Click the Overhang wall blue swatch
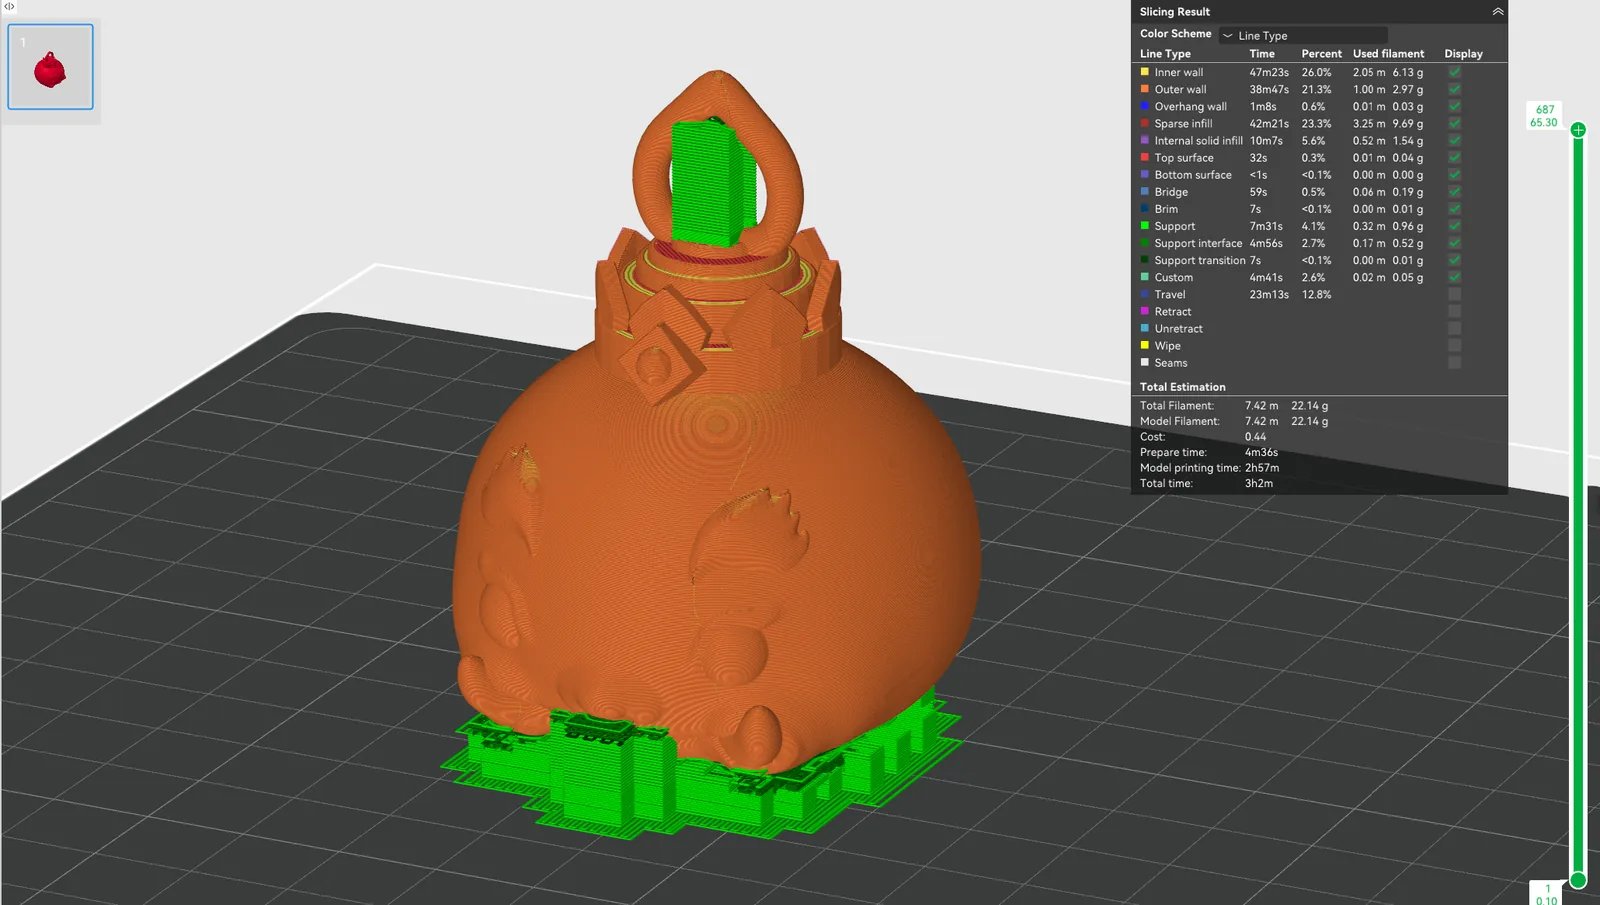 1145,106
